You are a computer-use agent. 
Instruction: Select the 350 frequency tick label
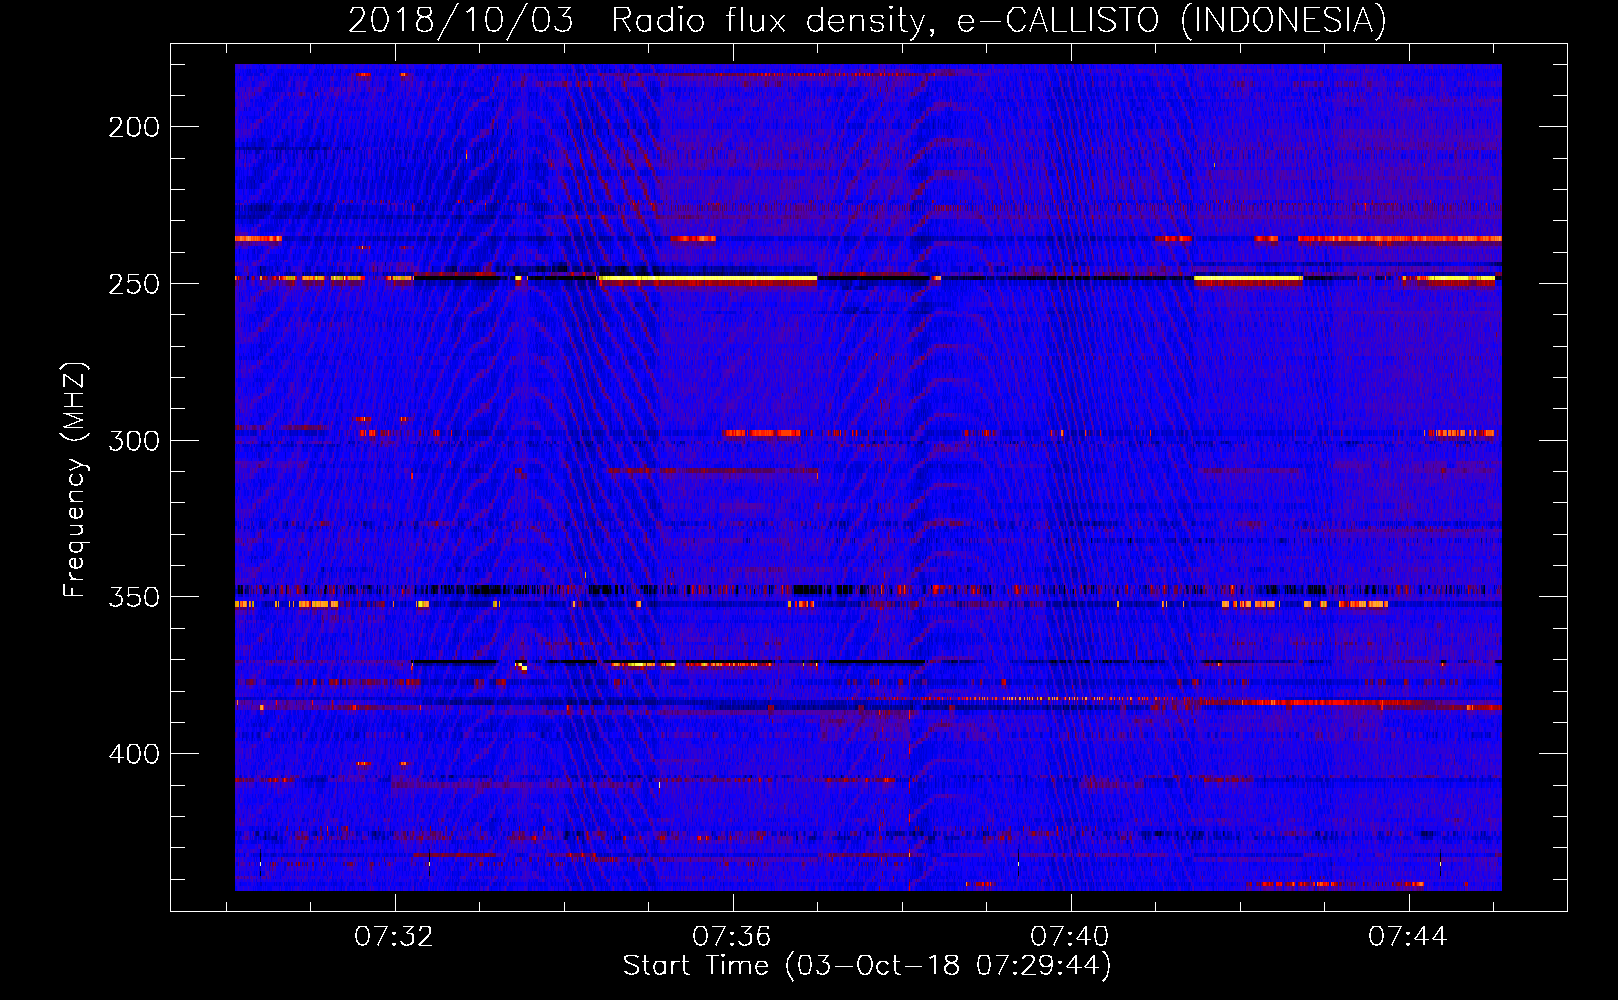(134, 597)
